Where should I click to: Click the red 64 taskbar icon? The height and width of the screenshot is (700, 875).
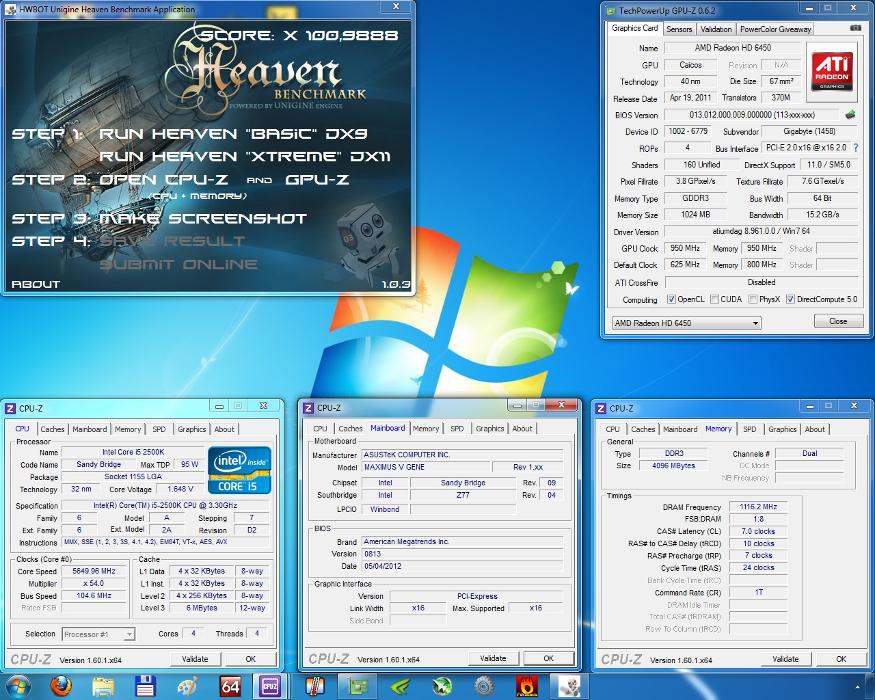[230, 687]
